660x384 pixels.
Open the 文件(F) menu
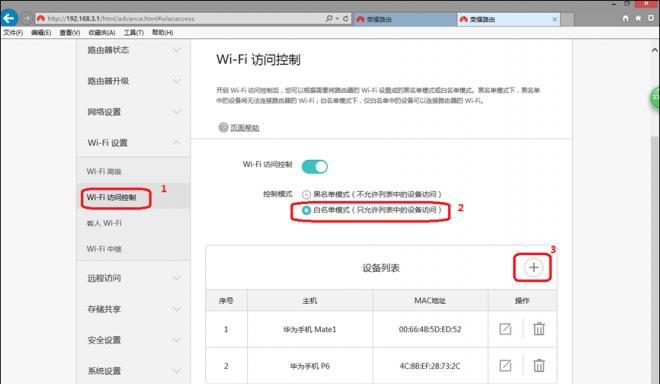(x=13, y=32)
